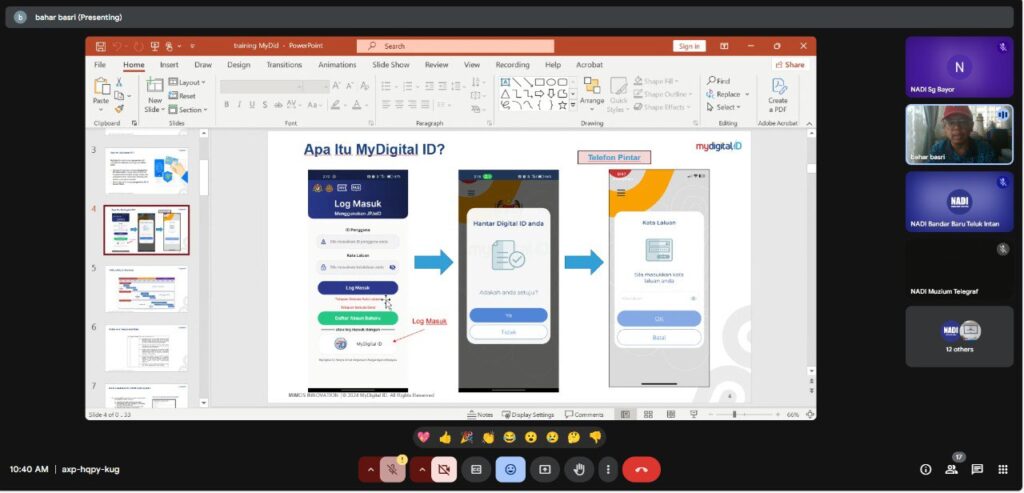Viewport: 1024px width, 493px height.
Task: Select slide 5 thumbnail in slide panel
Action: click(146, 290)
